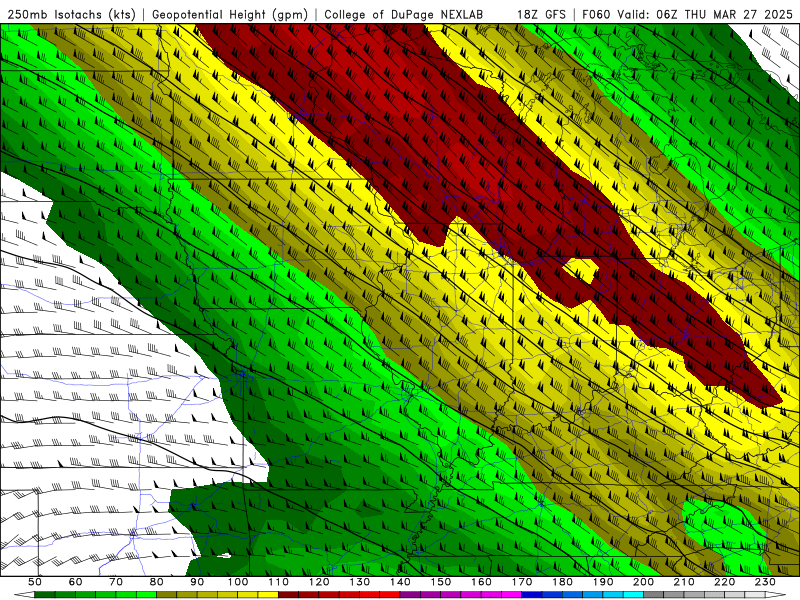Click the 130 label on the legend
Viewport: 800px width, 600px height.
359,582
